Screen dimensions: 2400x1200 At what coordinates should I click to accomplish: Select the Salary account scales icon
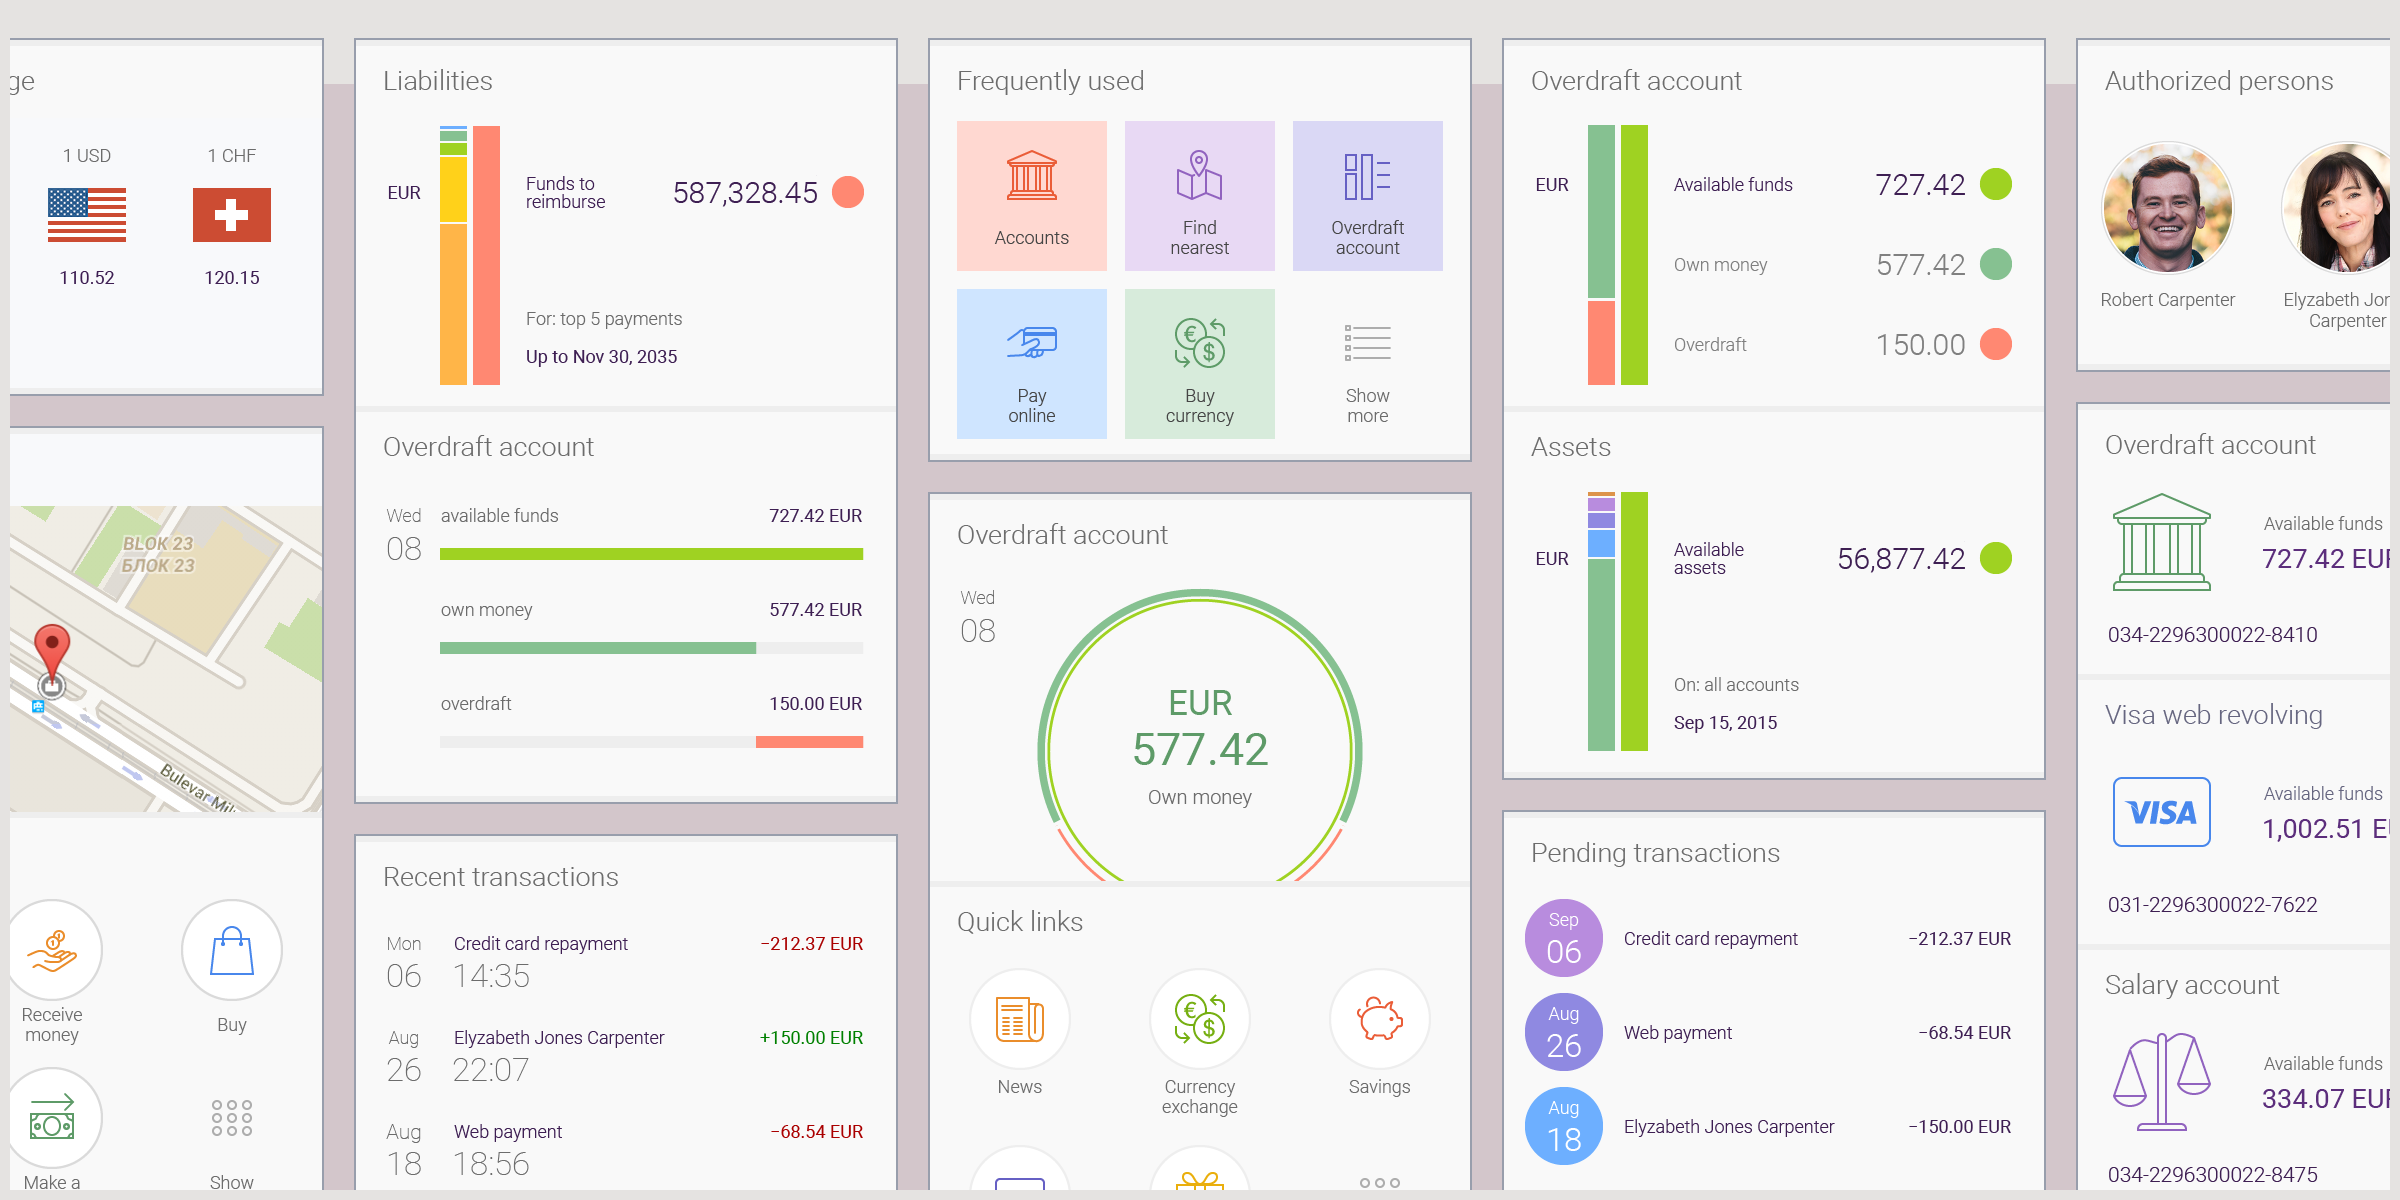[x=2161, y=1082]
